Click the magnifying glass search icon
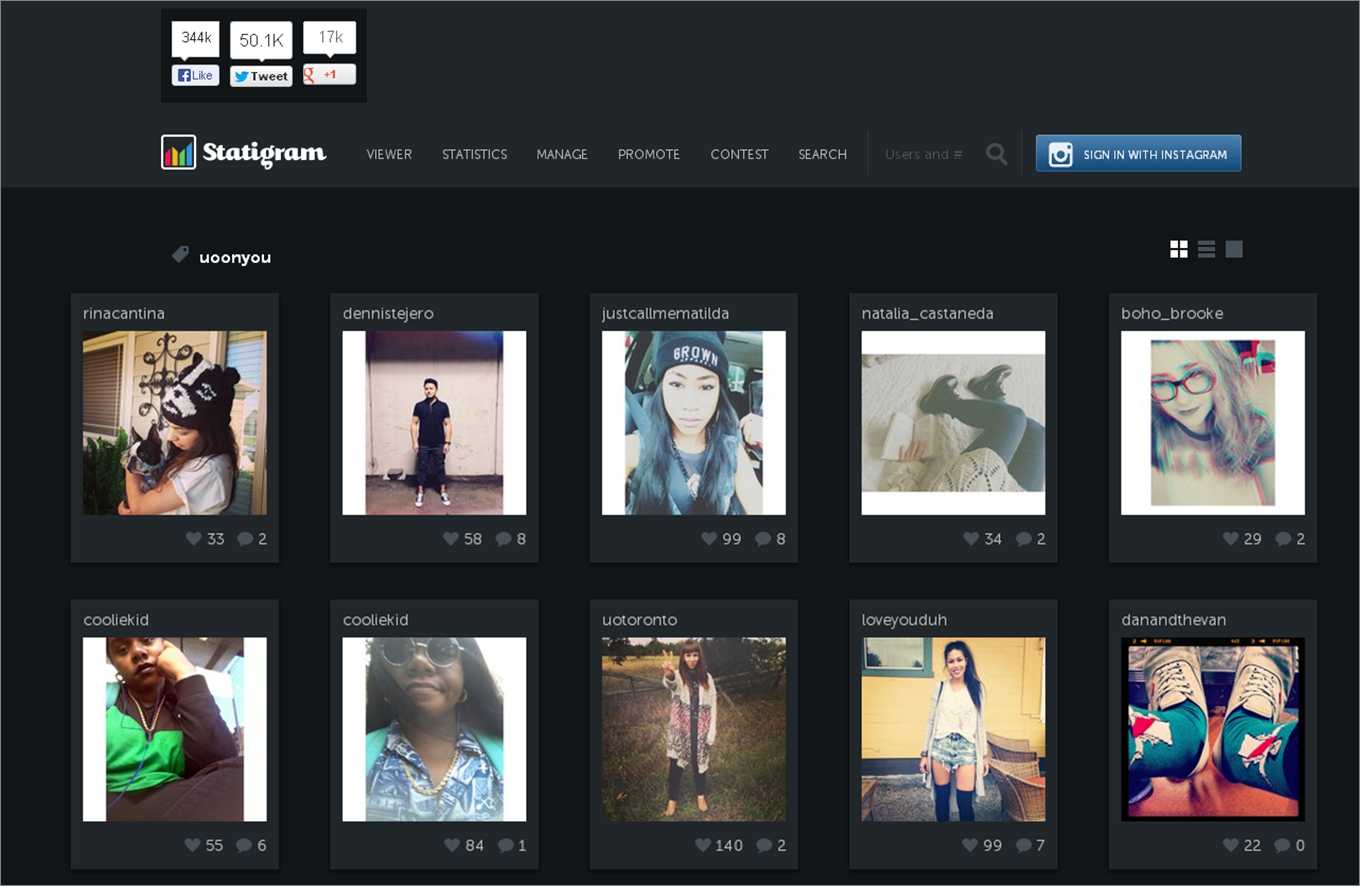This screenshot has height=886, width=1360. tap(996, 154)
